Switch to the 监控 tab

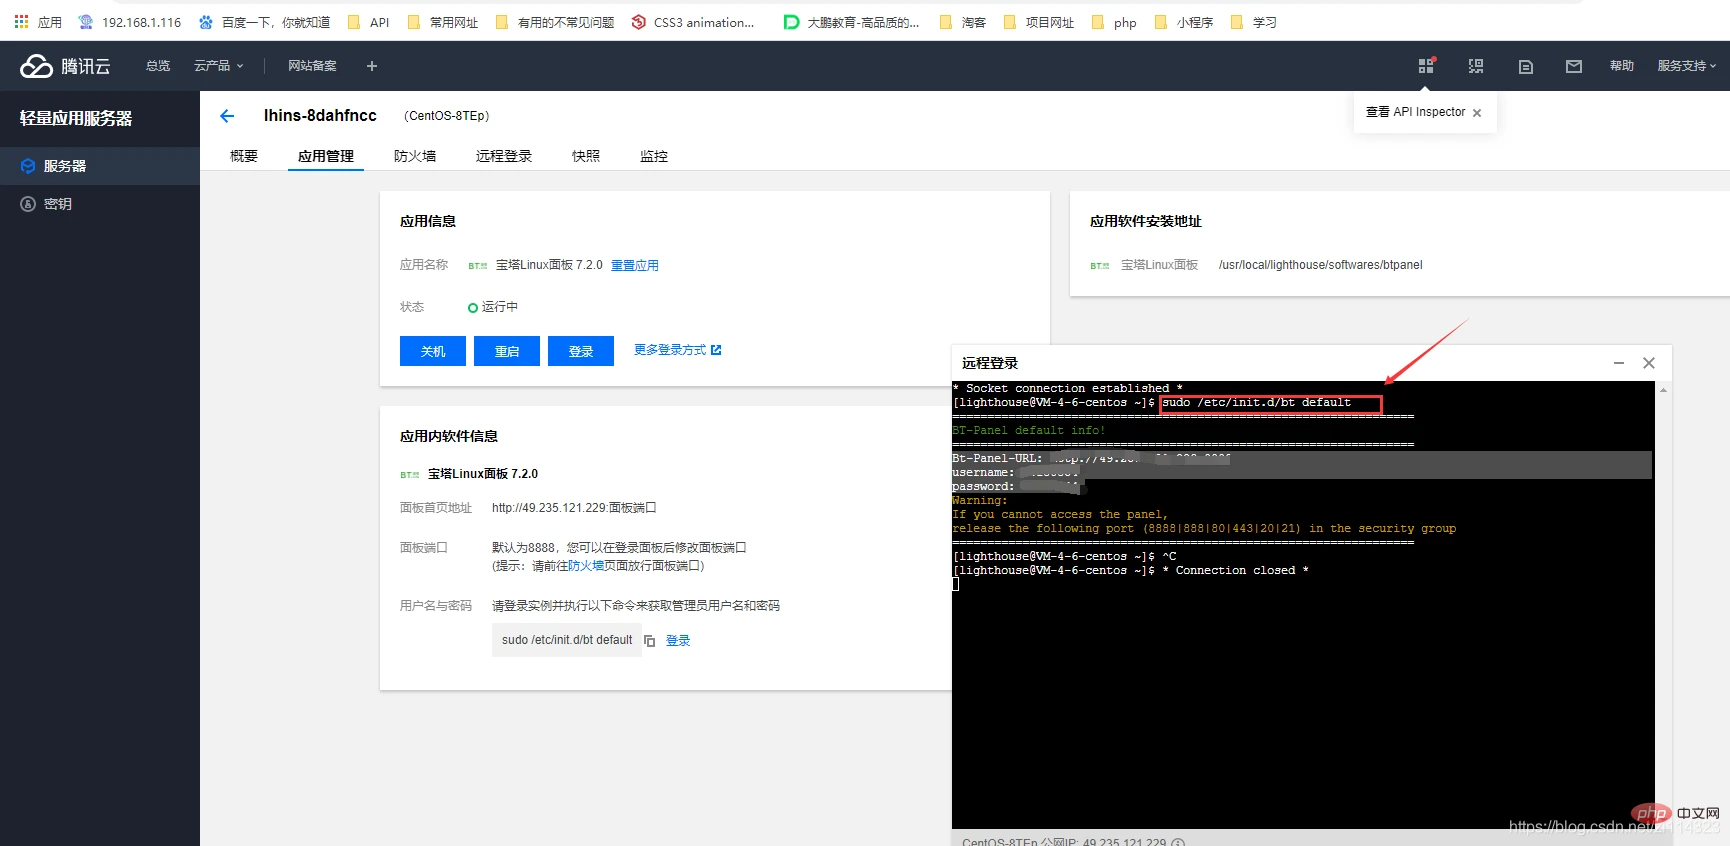[x=654, y=156]
